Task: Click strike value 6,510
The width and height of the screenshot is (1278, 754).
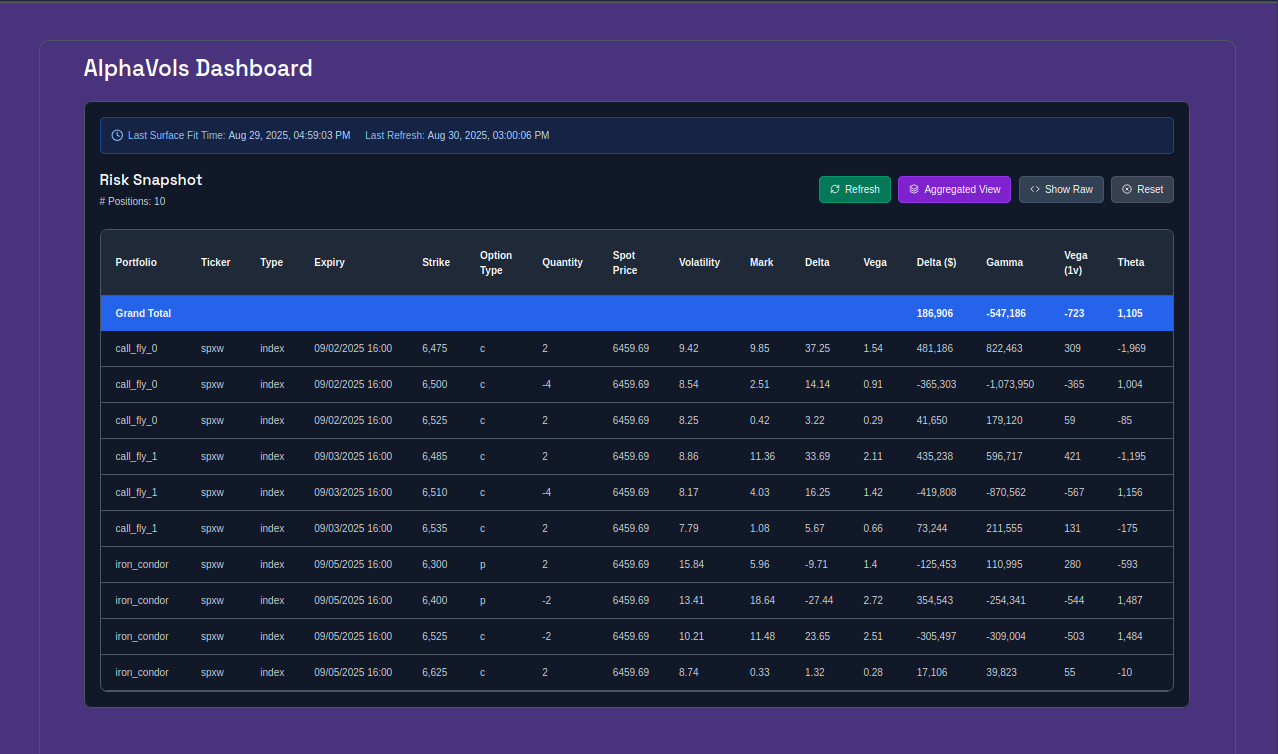Action: point(435,492)
